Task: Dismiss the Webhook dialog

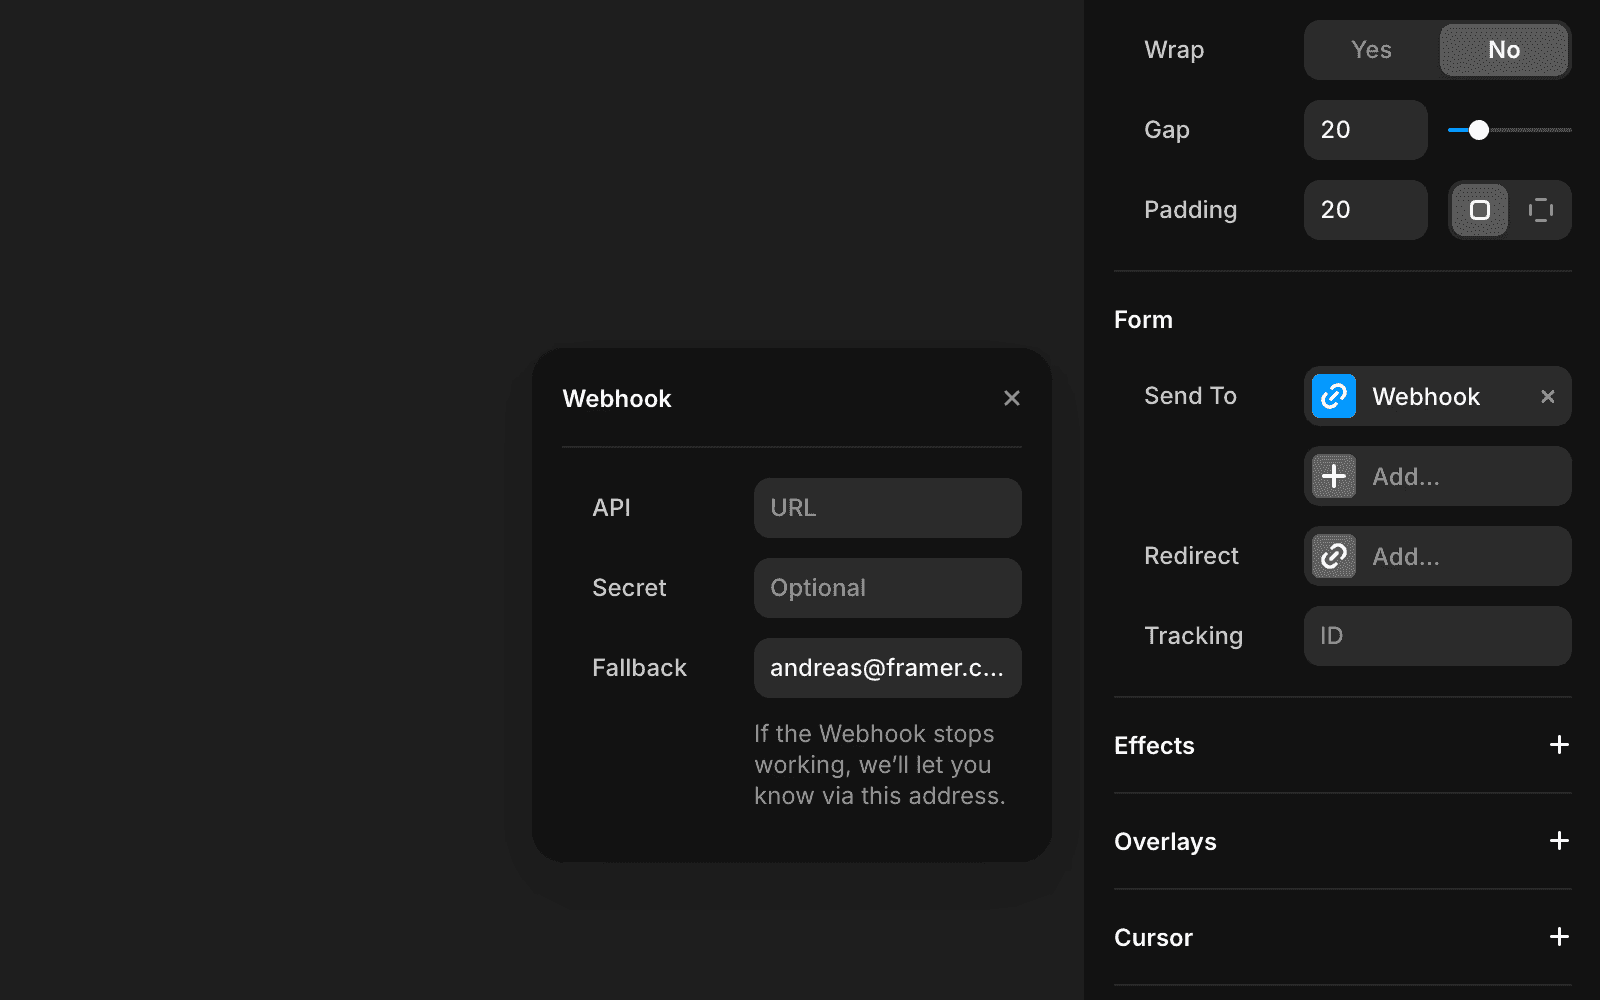Action: tap(1012, 398)
